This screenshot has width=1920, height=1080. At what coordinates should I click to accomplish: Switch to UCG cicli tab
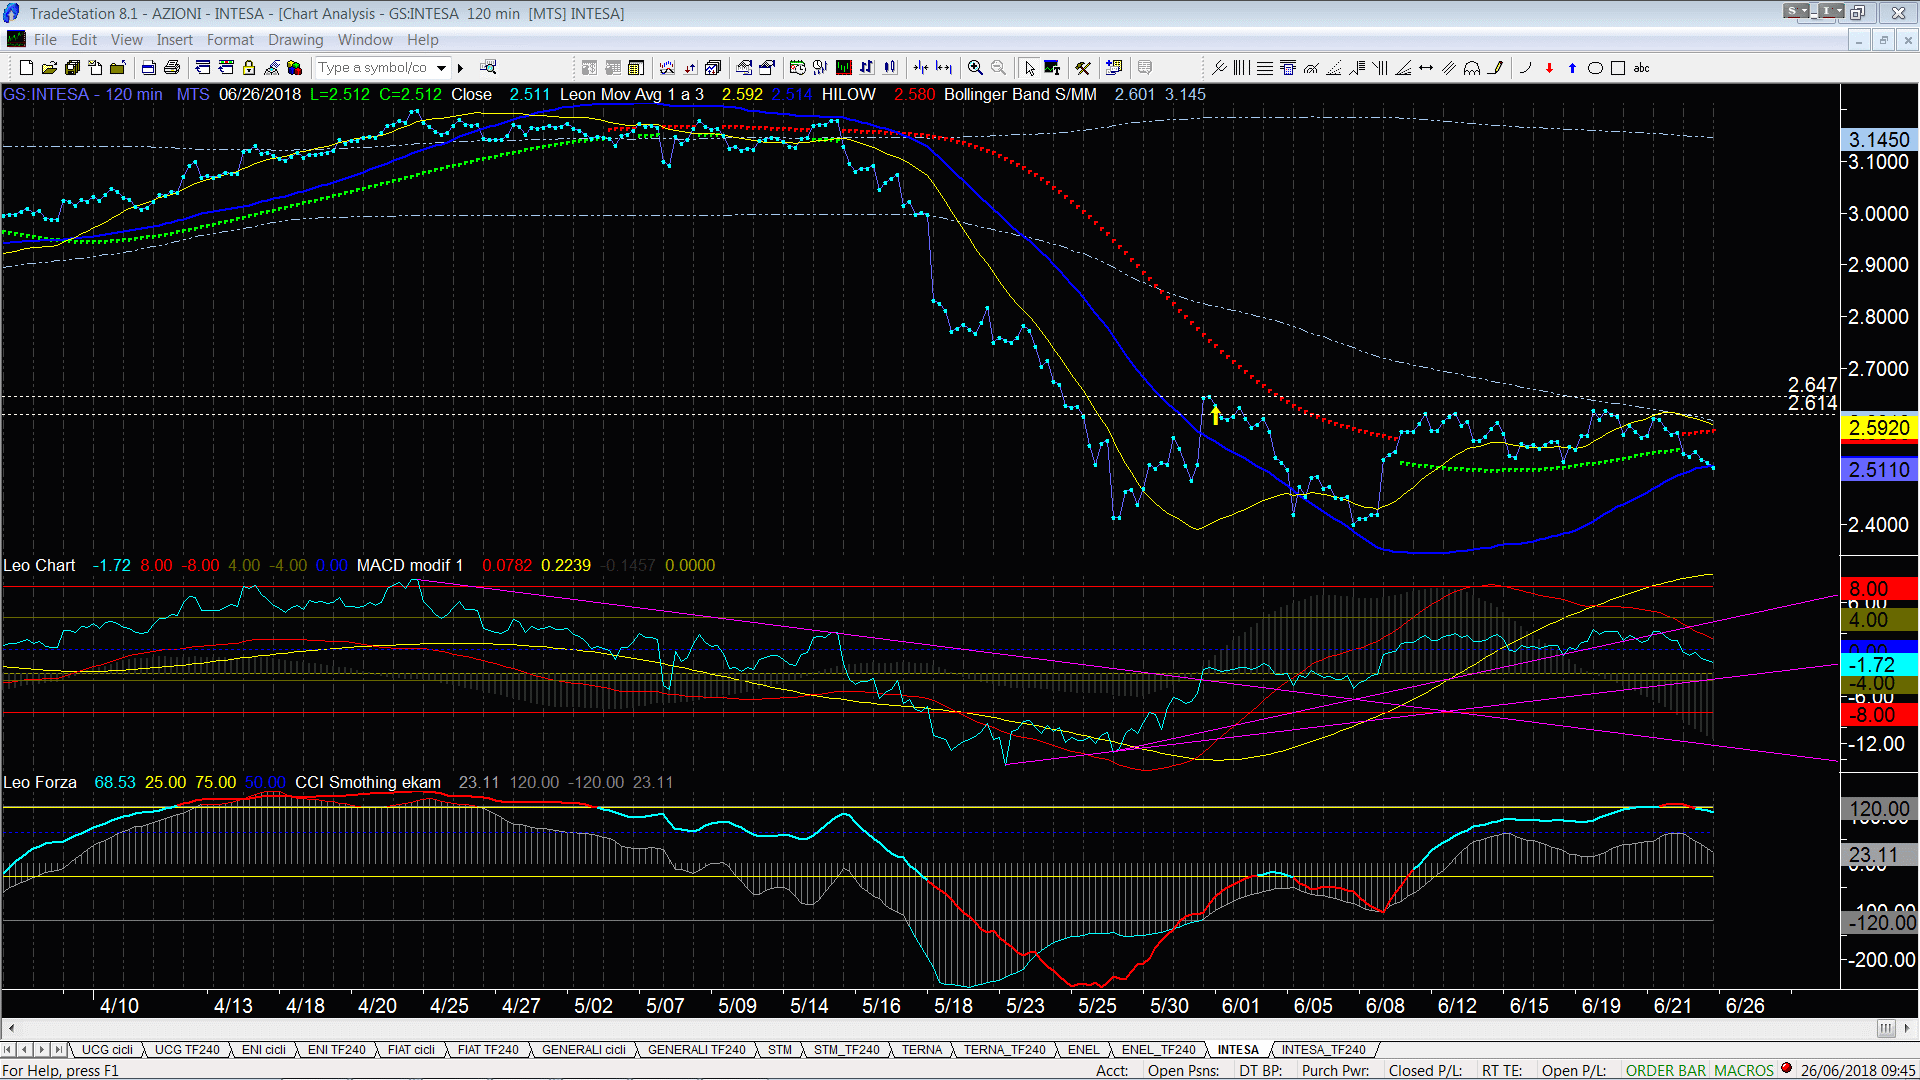click(107, 1050)
